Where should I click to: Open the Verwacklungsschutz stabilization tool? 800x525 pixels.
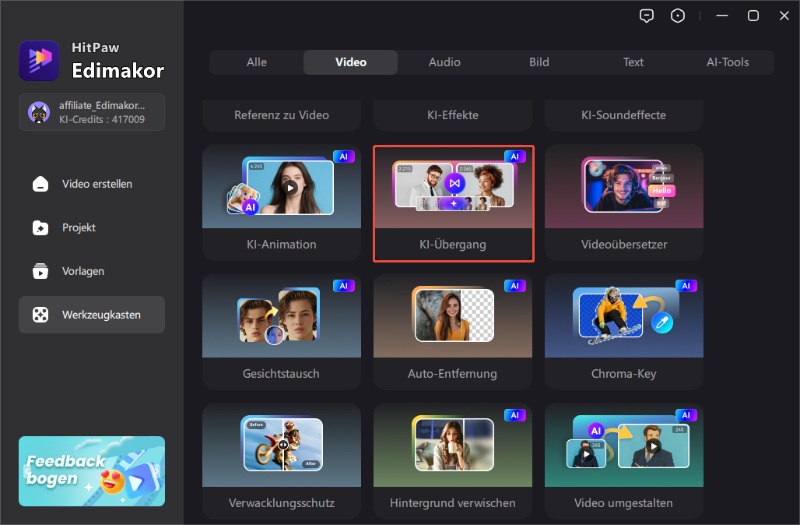coord(281,462)
